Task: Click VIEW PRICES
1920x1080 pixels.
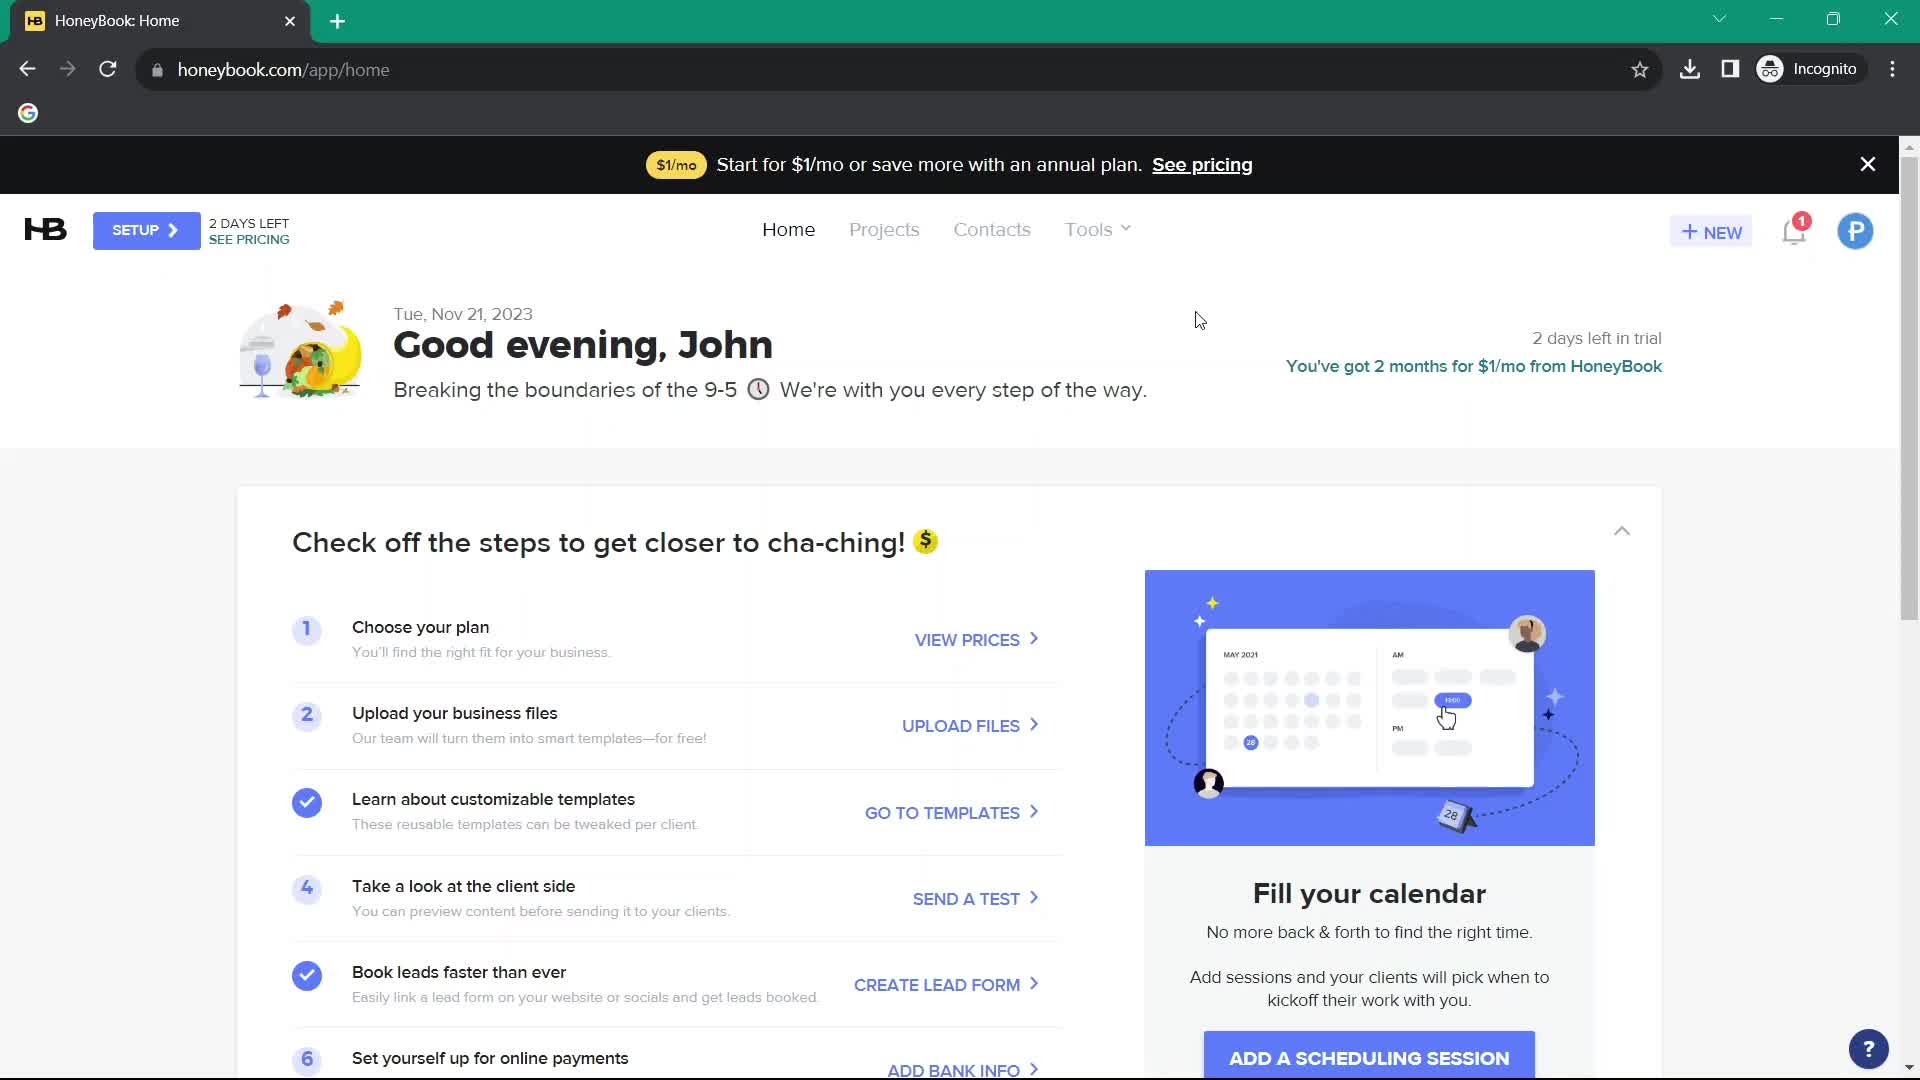Action: tap(976, 639)
